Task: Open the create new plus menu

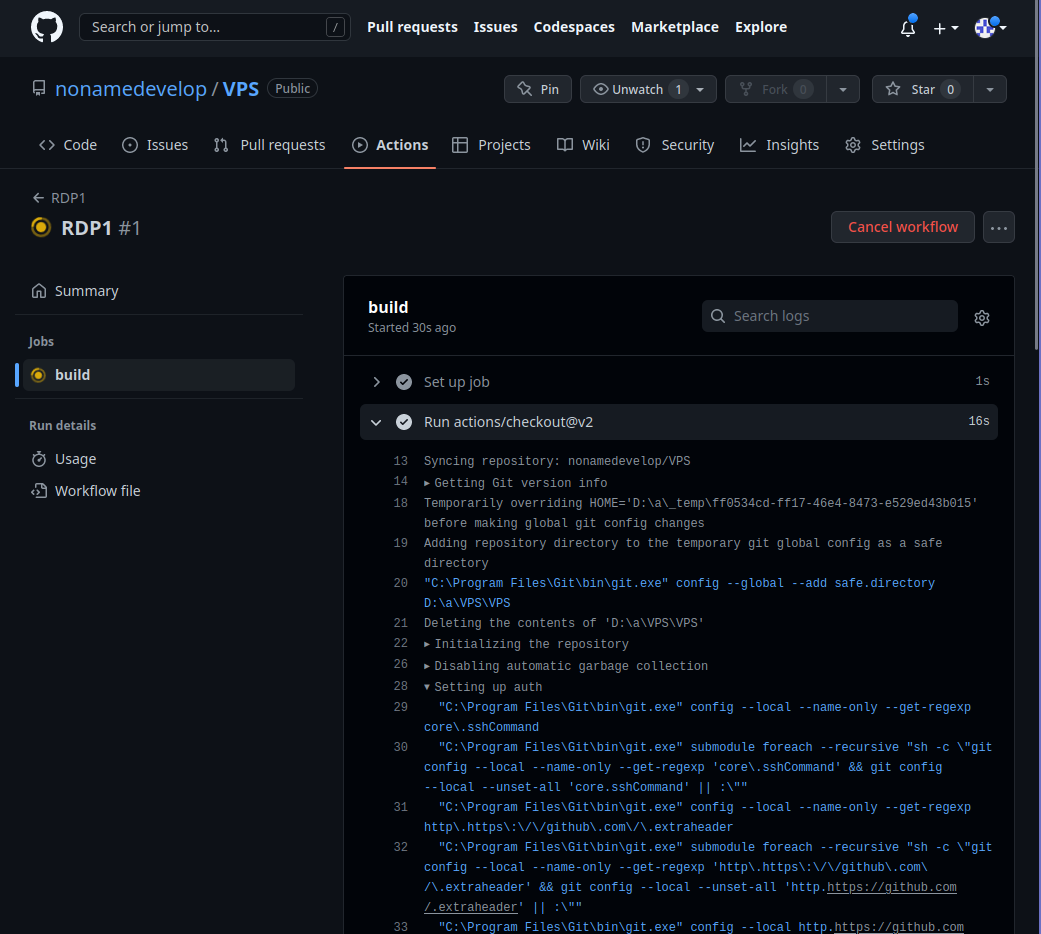Action: click(x=945, y=28)
